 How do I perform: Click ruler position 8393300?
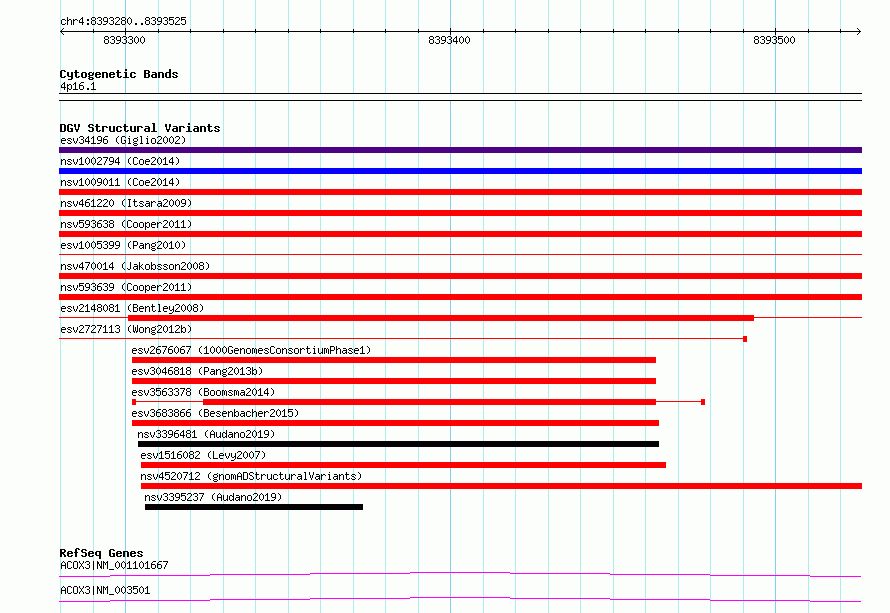[124, 40]
